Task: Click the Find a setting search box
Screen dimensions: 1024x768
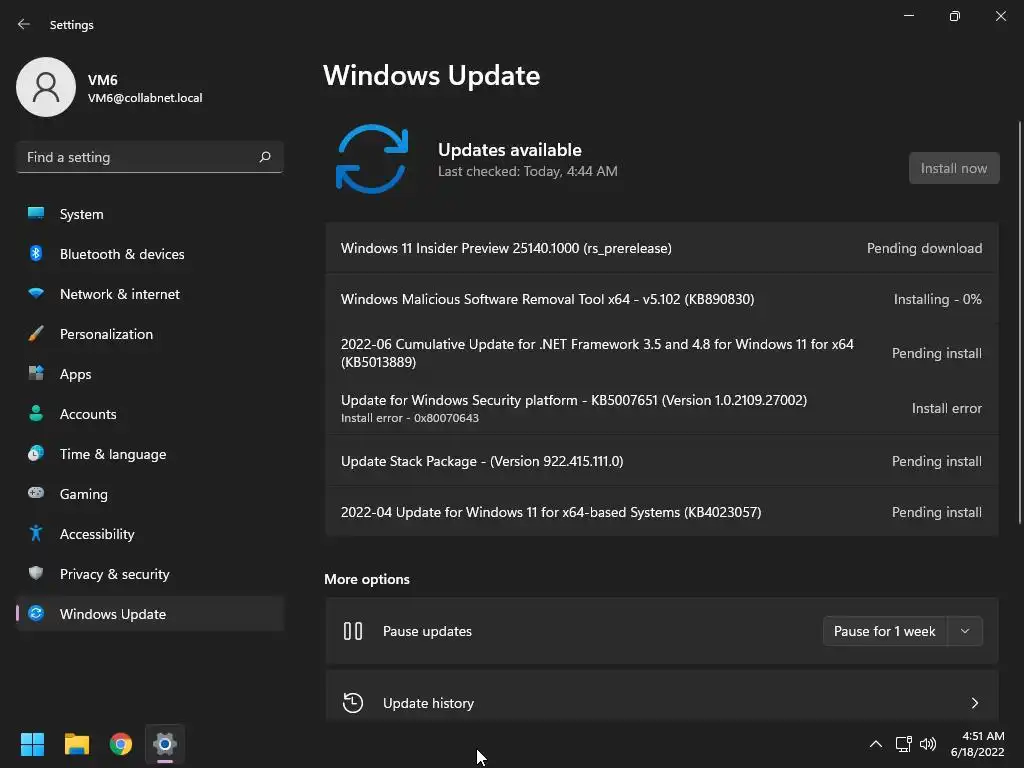Action: point(150,157)
